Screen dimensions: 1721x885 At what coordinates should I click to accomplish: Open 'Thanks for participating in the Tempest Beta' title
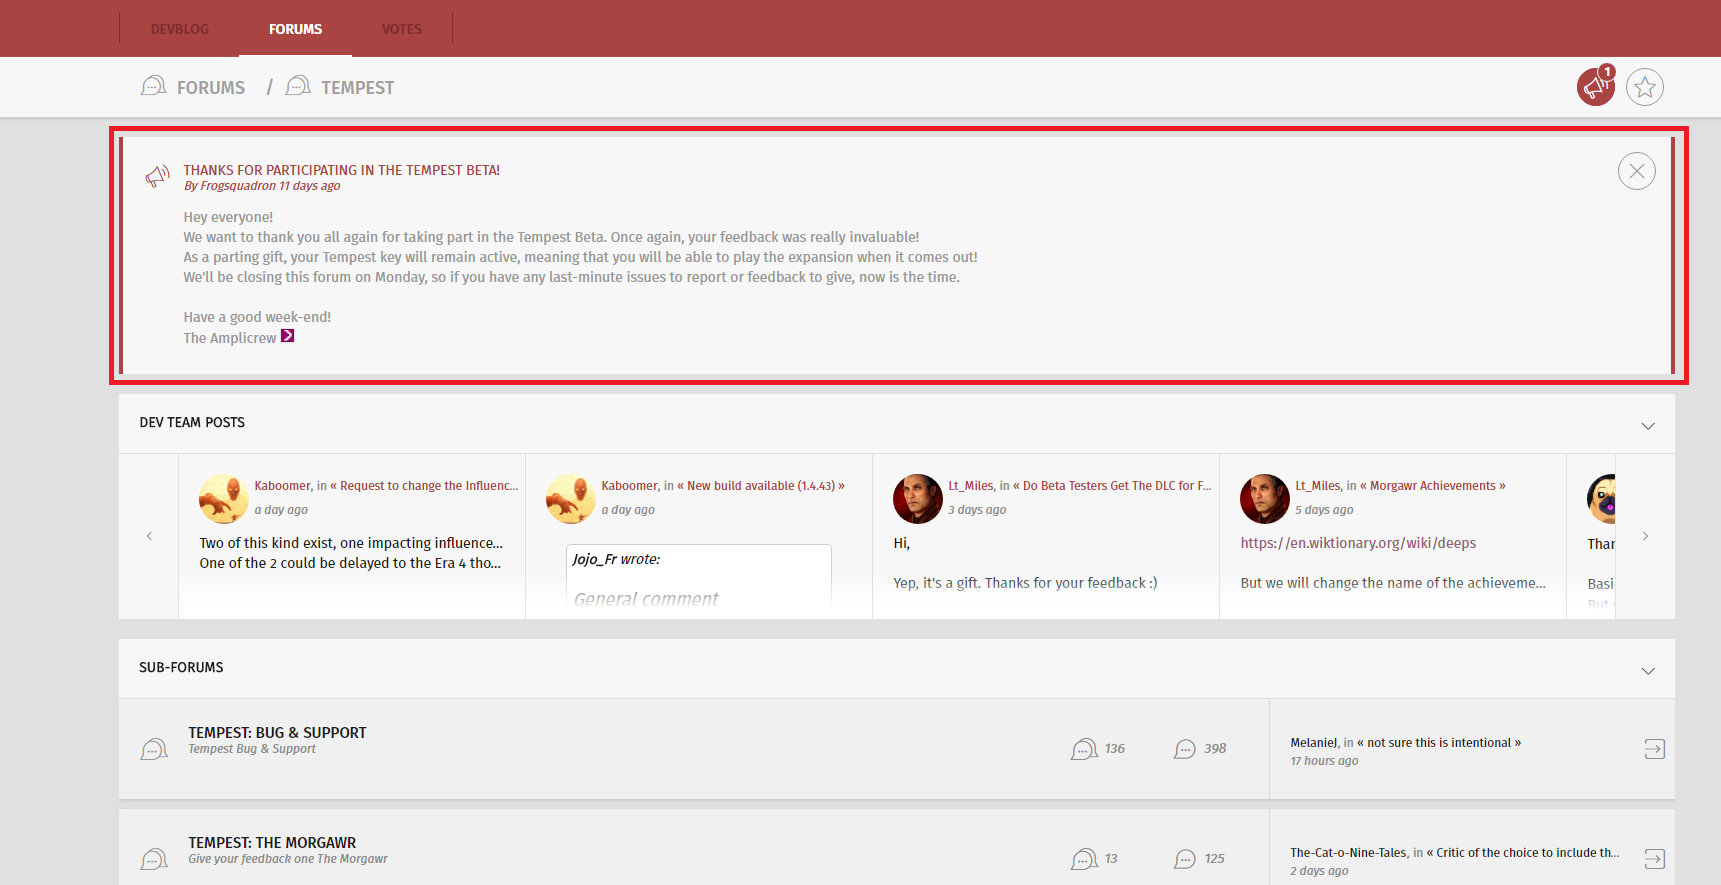(x=342, y=170)
